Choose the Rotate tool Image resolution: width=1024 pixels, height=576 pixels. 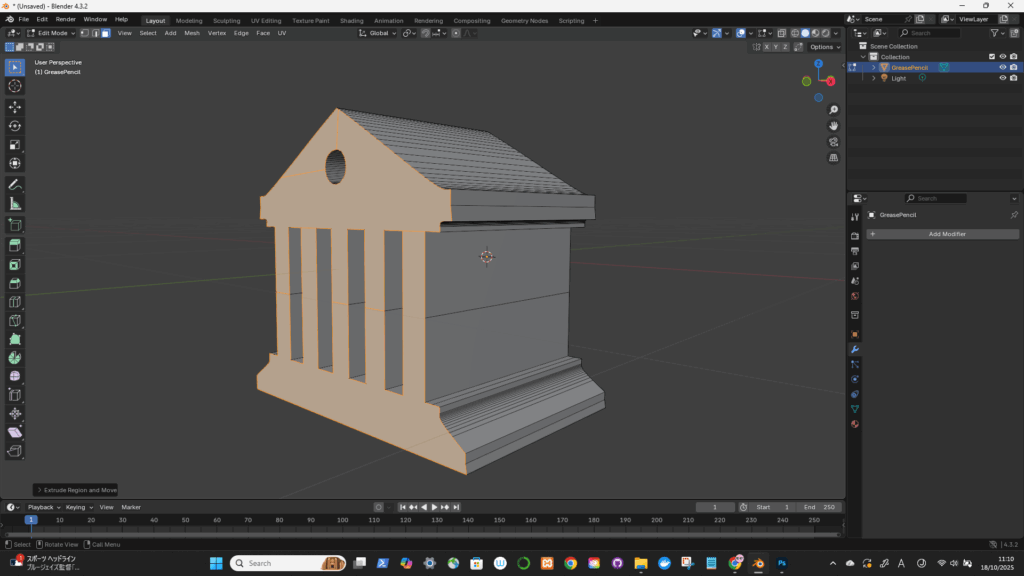(15, 126)
